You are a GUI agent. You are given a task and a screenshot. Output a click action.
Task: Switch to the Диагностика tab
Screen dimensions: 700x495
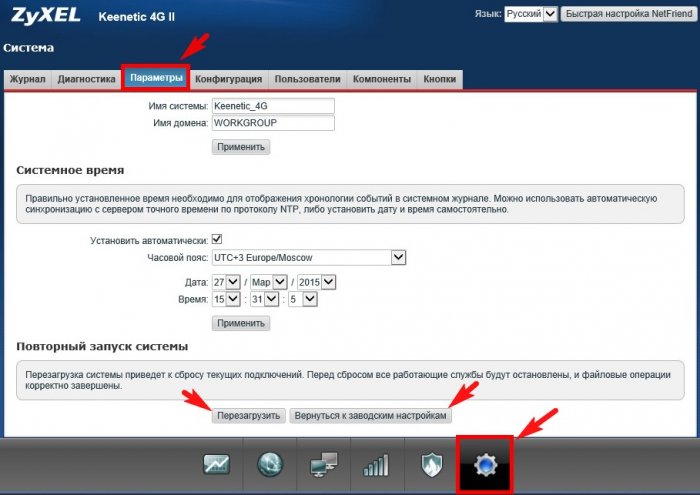point(87,79)
